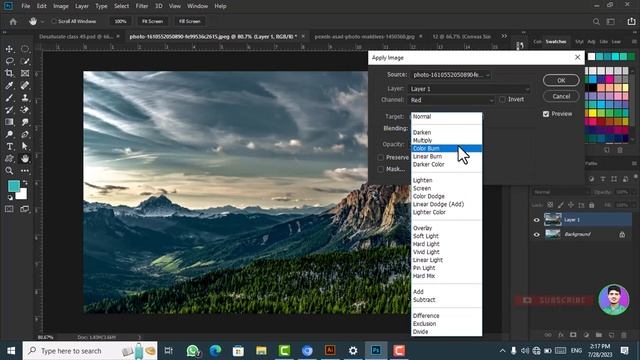Choose Color Burn blending mode

pyautogui.click(x=447, y=149)
